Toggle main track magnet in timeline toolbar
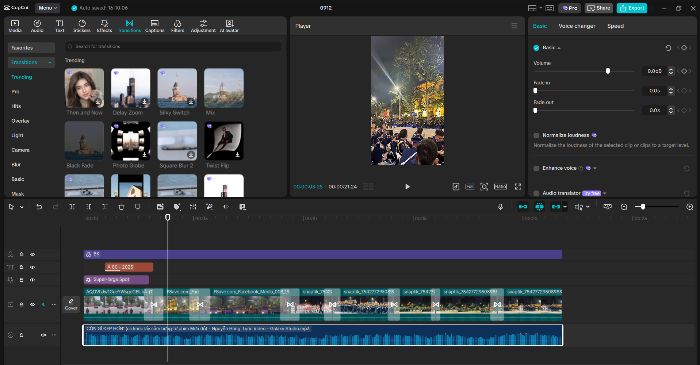The image size is (700, 365). (x=523, y=207)
